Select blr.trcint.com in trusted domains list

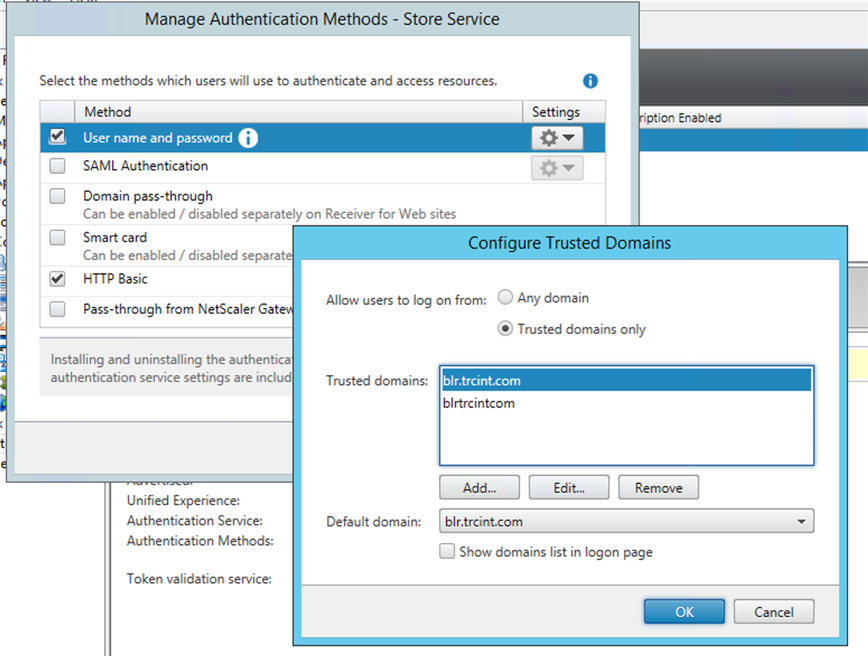626,380
